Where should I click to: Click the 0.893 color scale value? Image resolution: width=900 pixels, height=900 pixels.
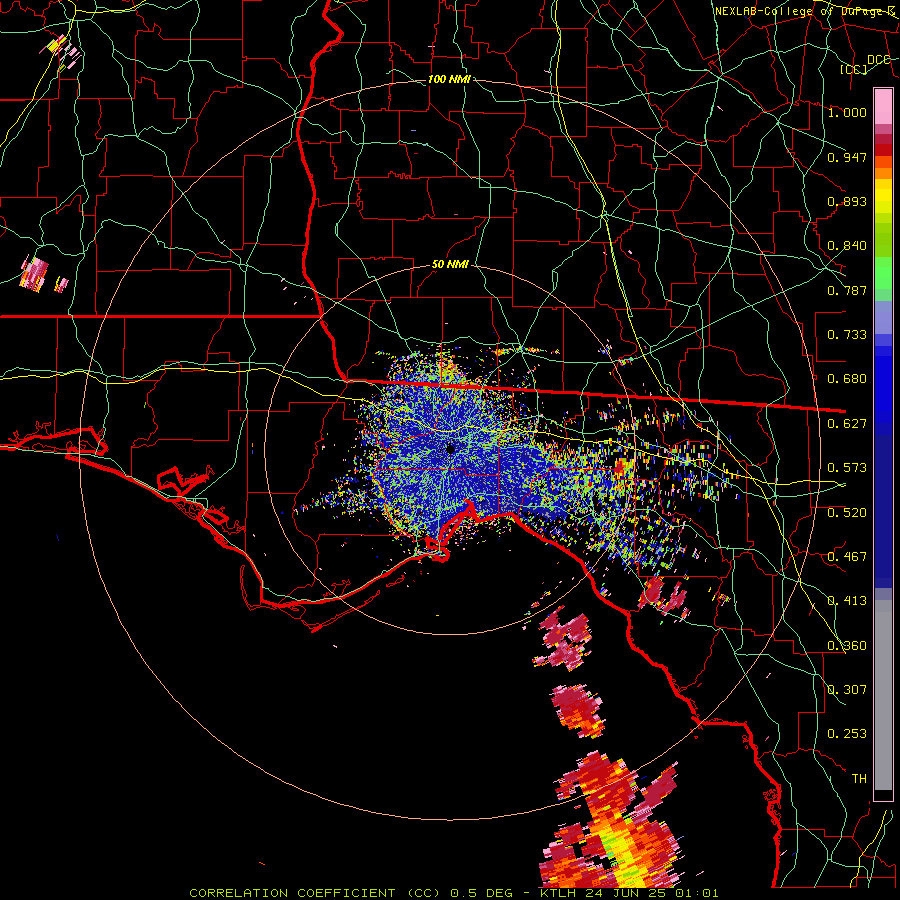coord(847,201)
